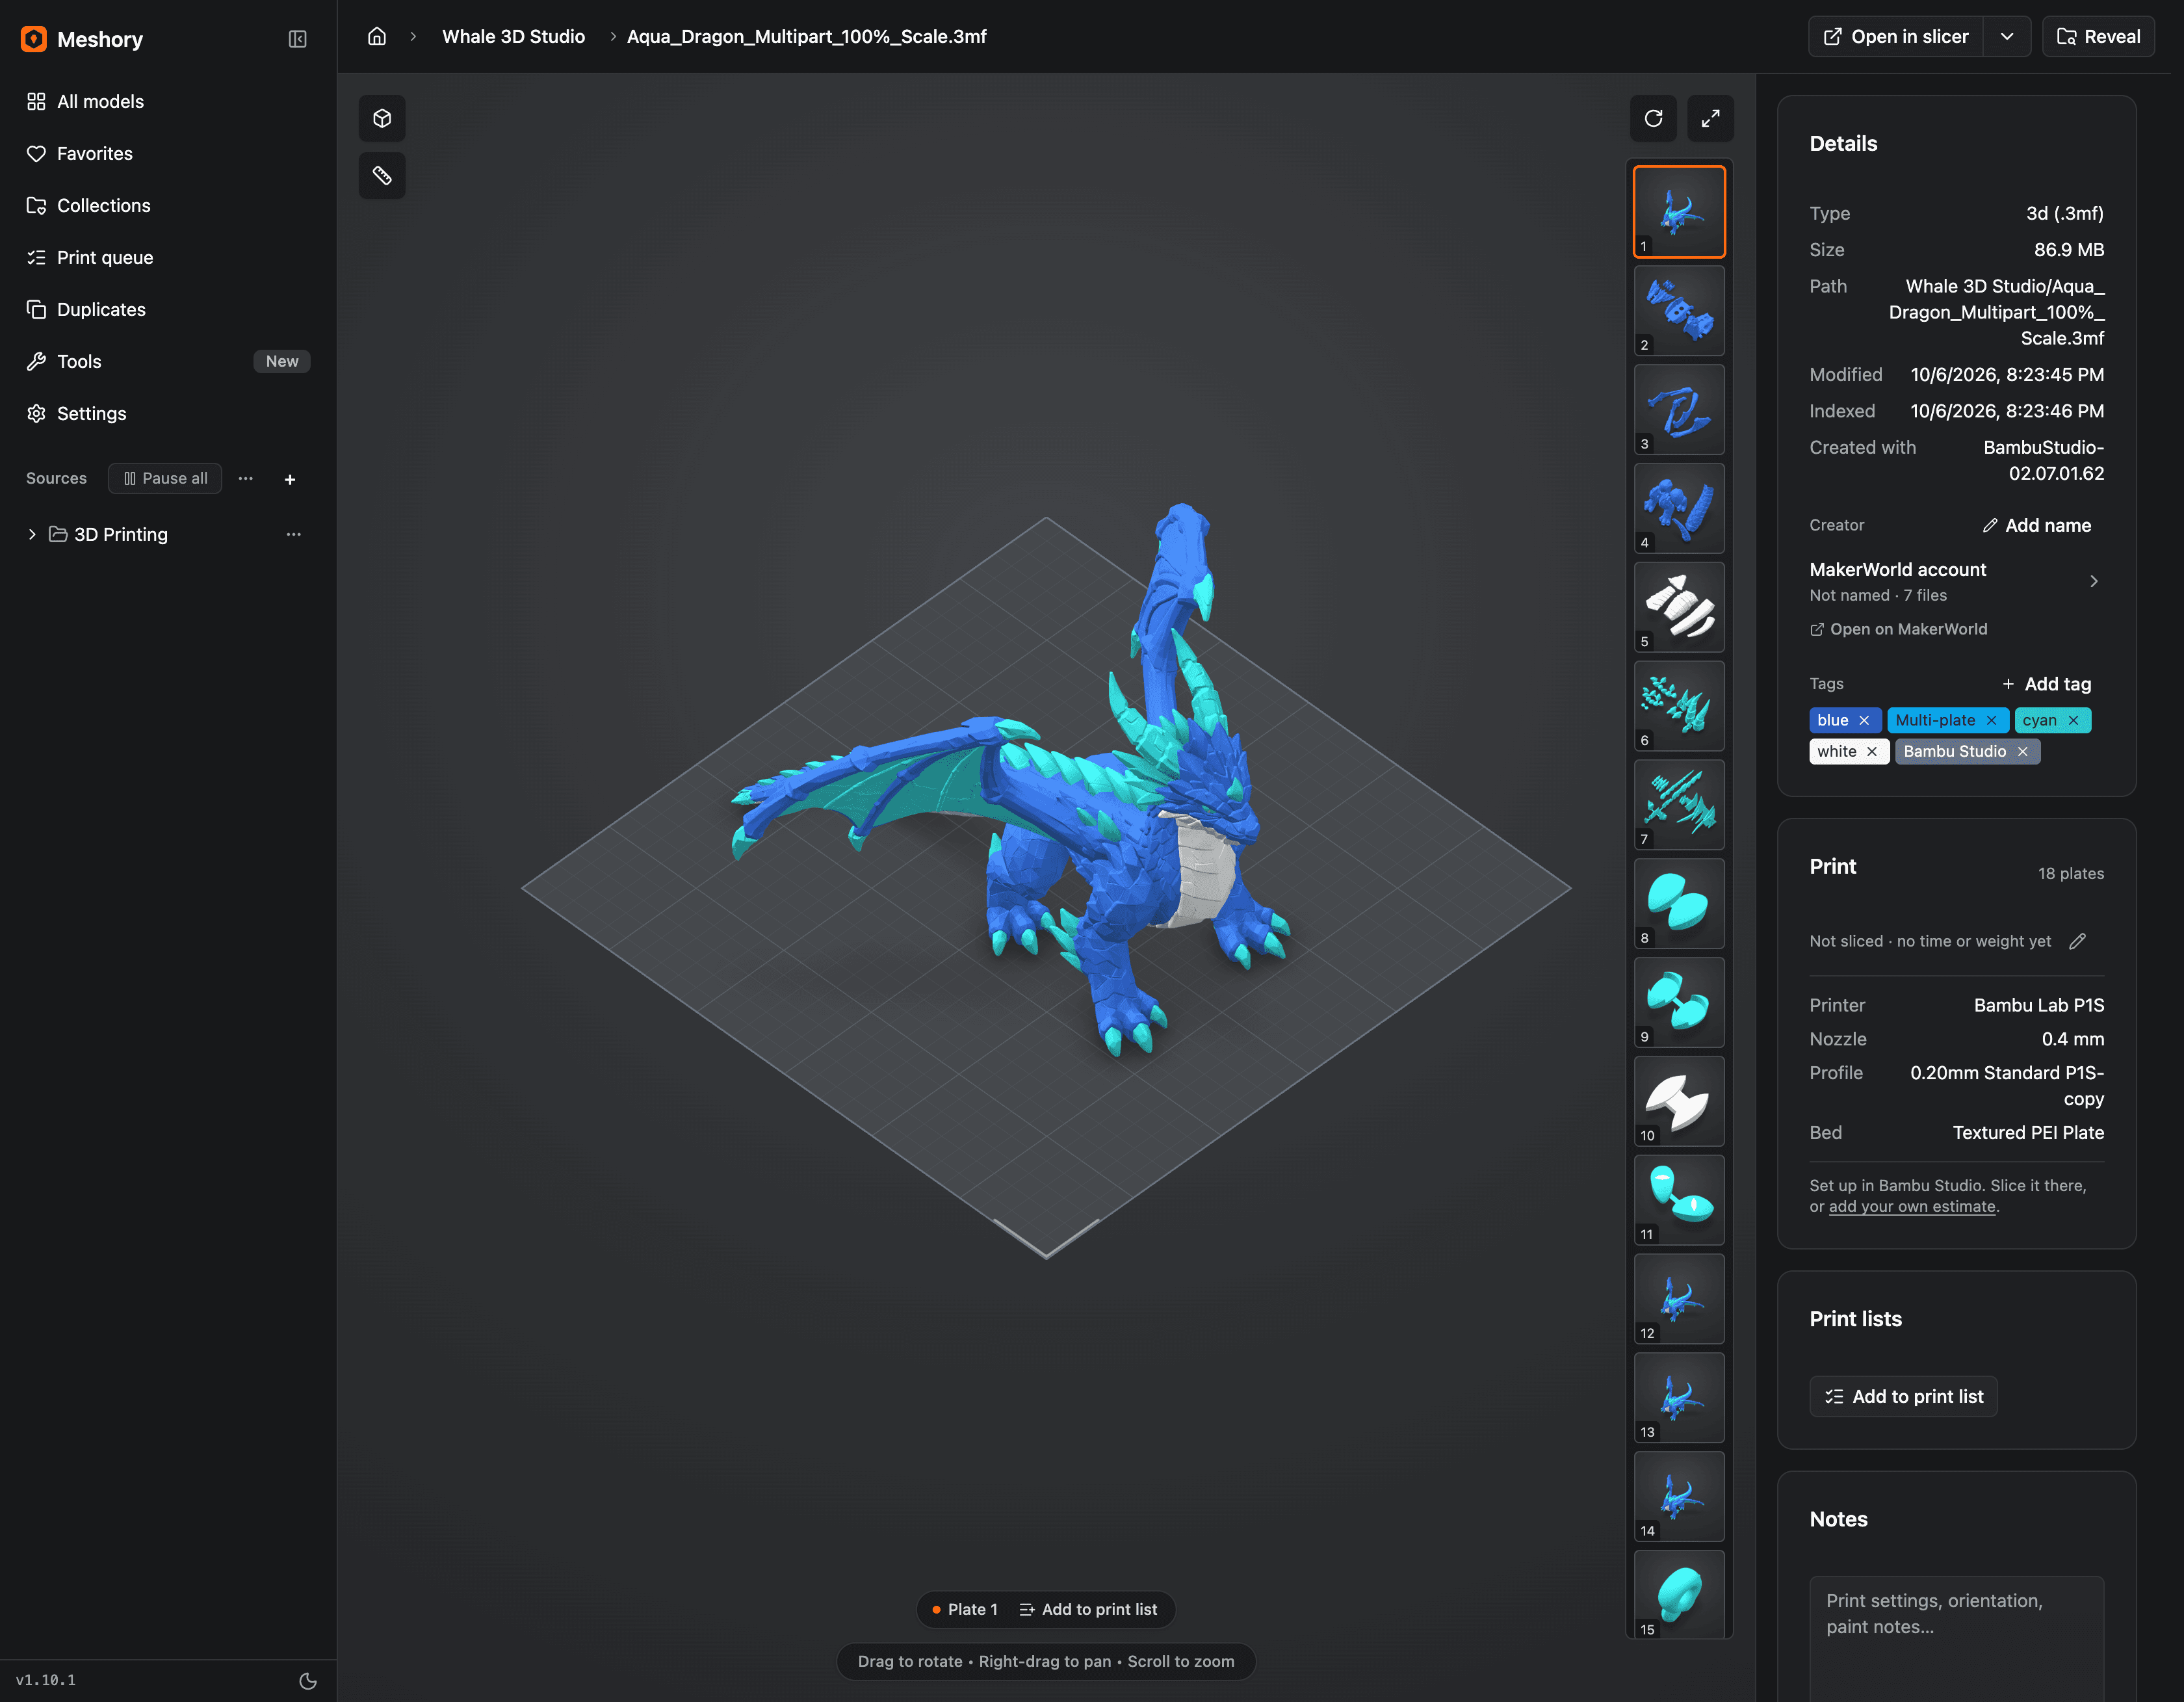Click the Reveal button
This screenshot has height=1702, width=2184.
pyautogui.click(x=2098, y=37)
